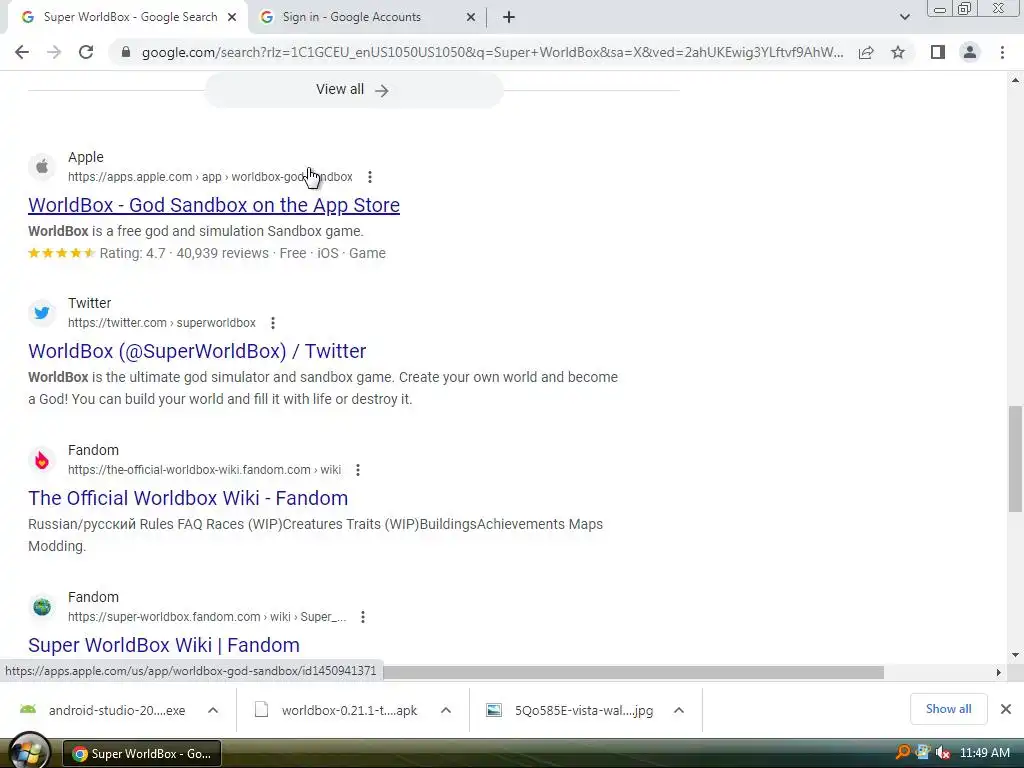Open the tab search dropdown chevron
Image resolution: width=1024 pixels, height=768 pixels.
coord(904,17)
